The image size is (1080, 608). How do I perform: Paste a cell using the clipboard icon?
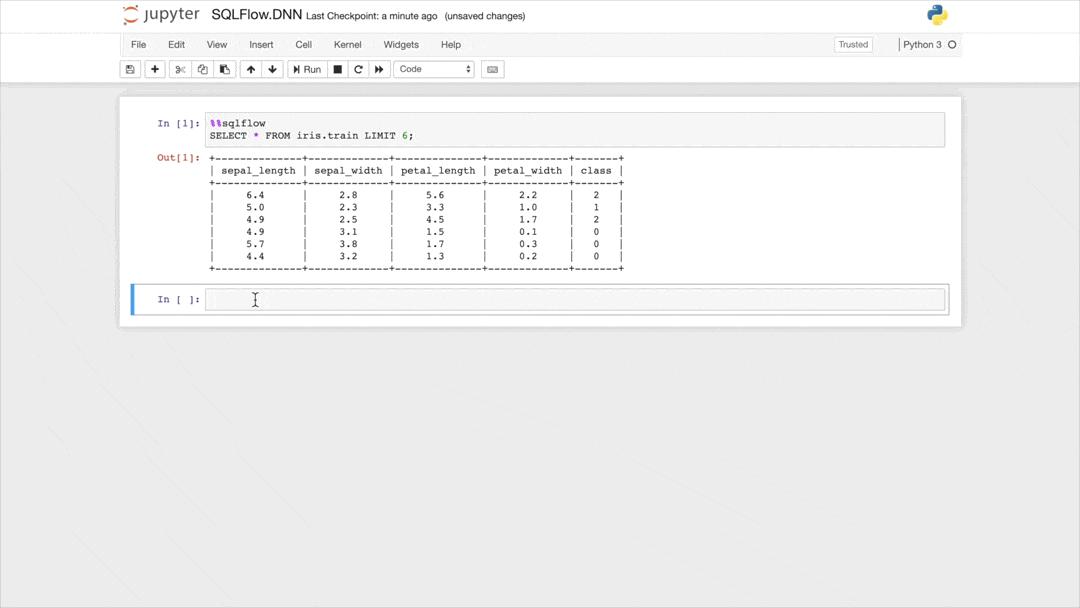click(224, 69)
